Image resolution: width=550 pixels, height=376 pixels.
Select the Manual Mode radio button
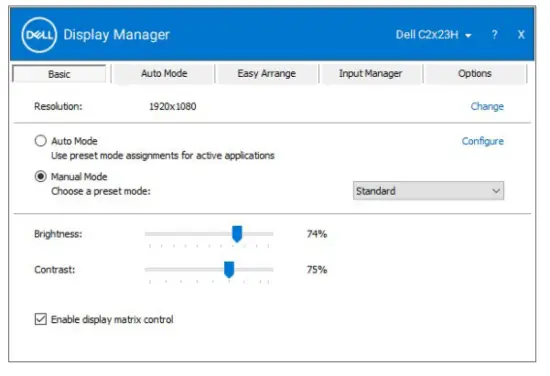[41, 176]
